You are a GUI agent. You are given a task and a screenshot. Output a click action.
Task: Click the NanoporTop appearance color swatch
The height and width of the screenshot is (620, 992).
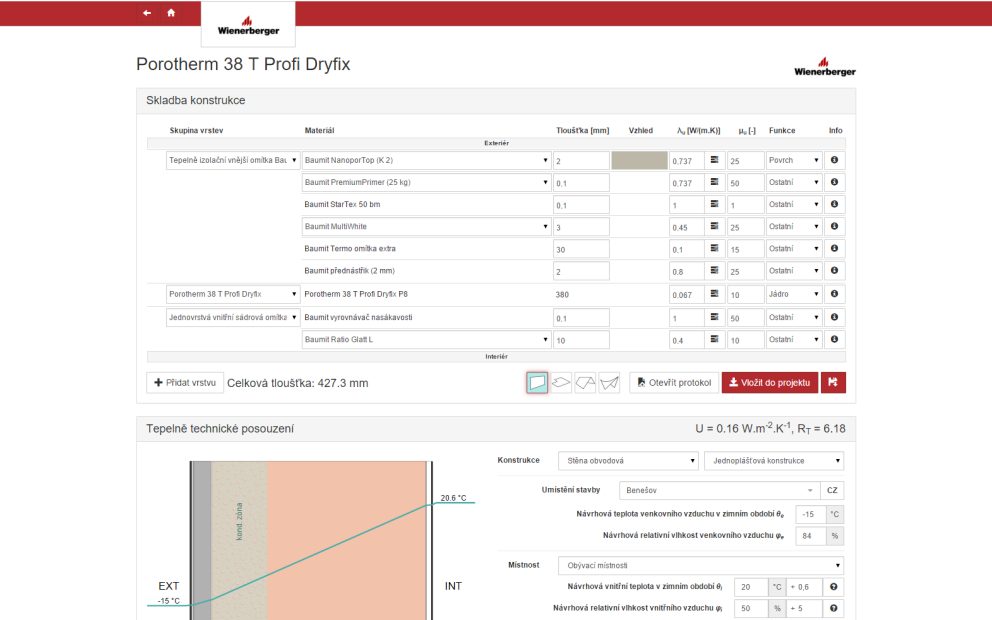click(639, 160)
